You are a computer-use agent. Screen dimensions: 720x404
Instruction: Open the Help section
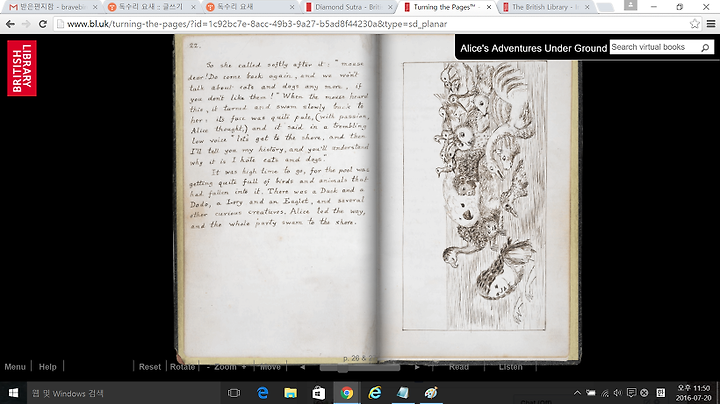[48, 367]
